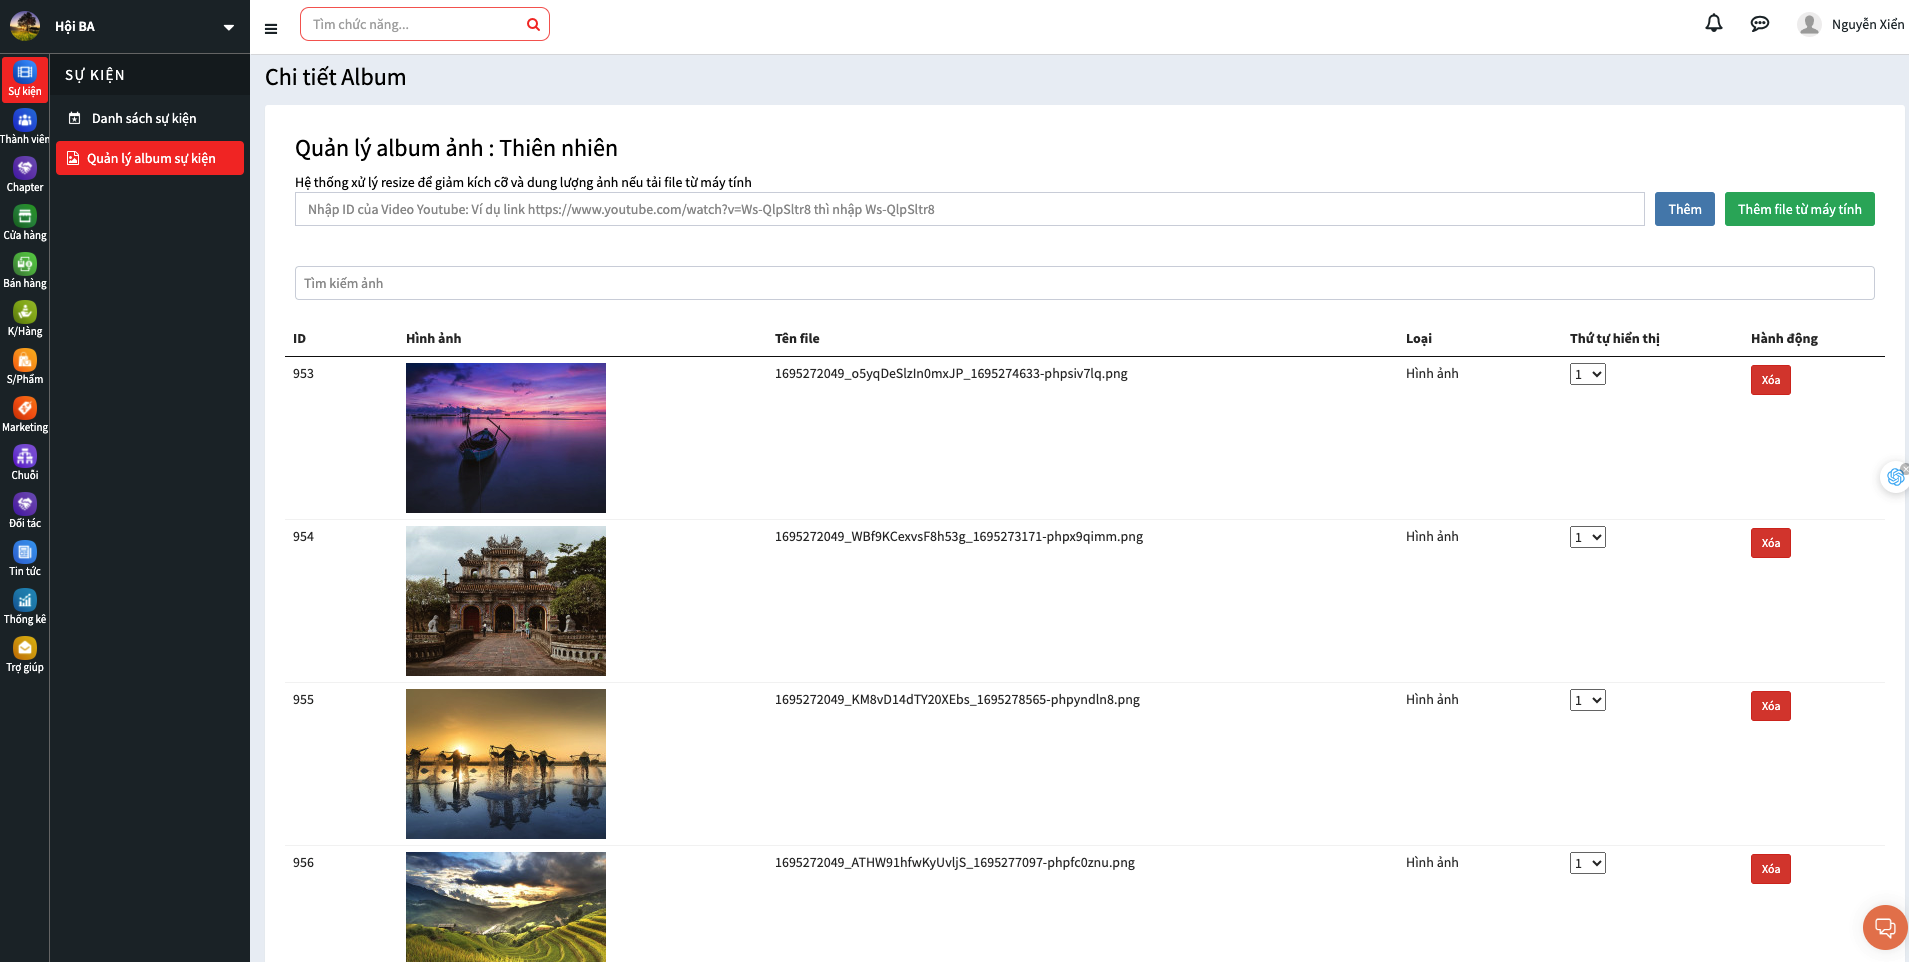The image size is (1909, 962).
Task: Click the notification bell icon
Action: coord(1713,24)
